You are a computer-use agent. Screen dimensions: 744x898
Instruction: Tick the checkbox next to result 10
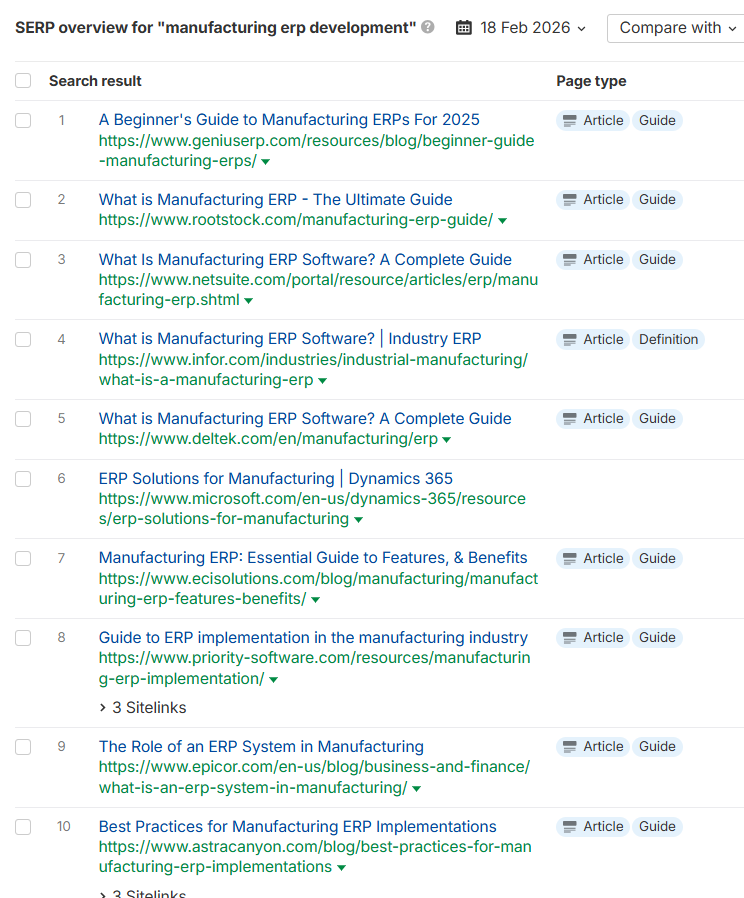23,827
